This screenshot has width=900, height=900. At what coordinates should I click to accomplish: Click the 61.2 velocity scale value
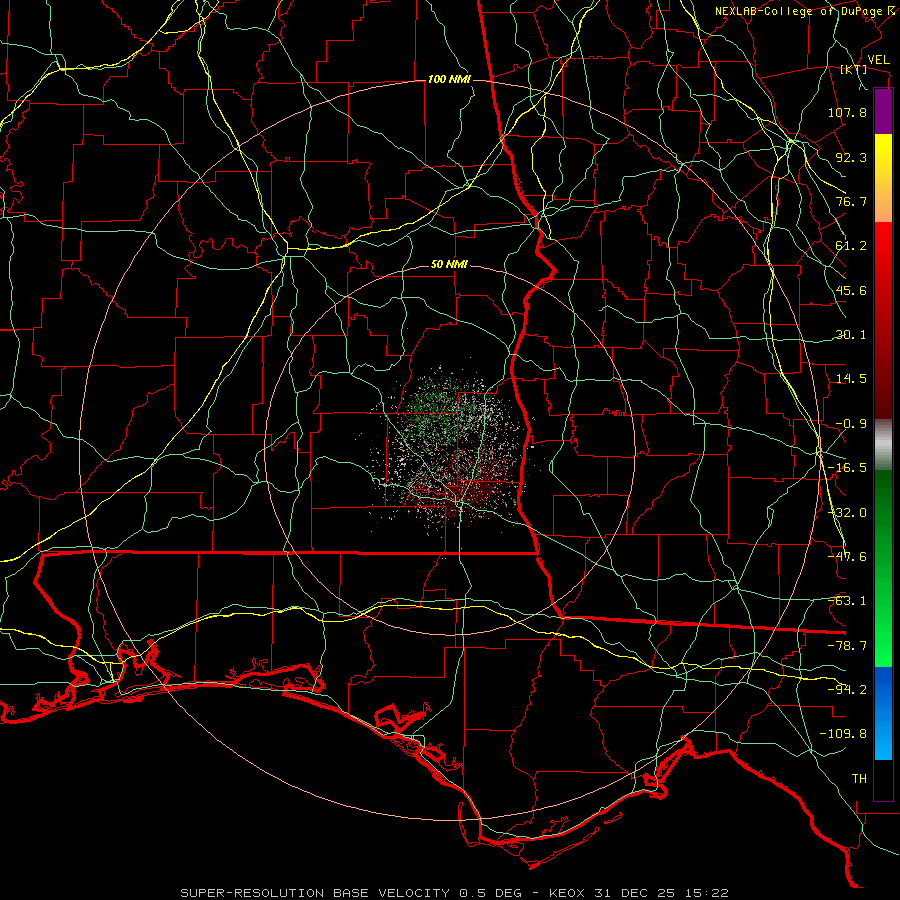coord(851,246)
